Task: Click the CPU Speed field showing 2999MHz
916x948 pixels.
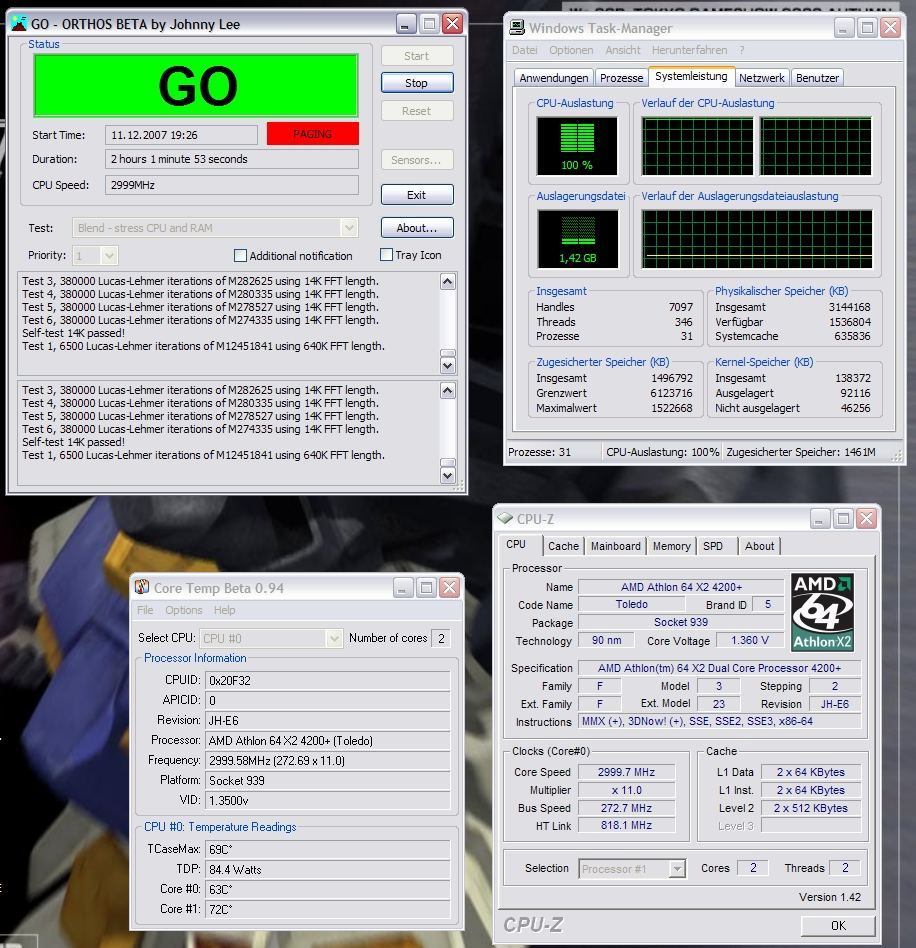Action: (x=232, y=185)
